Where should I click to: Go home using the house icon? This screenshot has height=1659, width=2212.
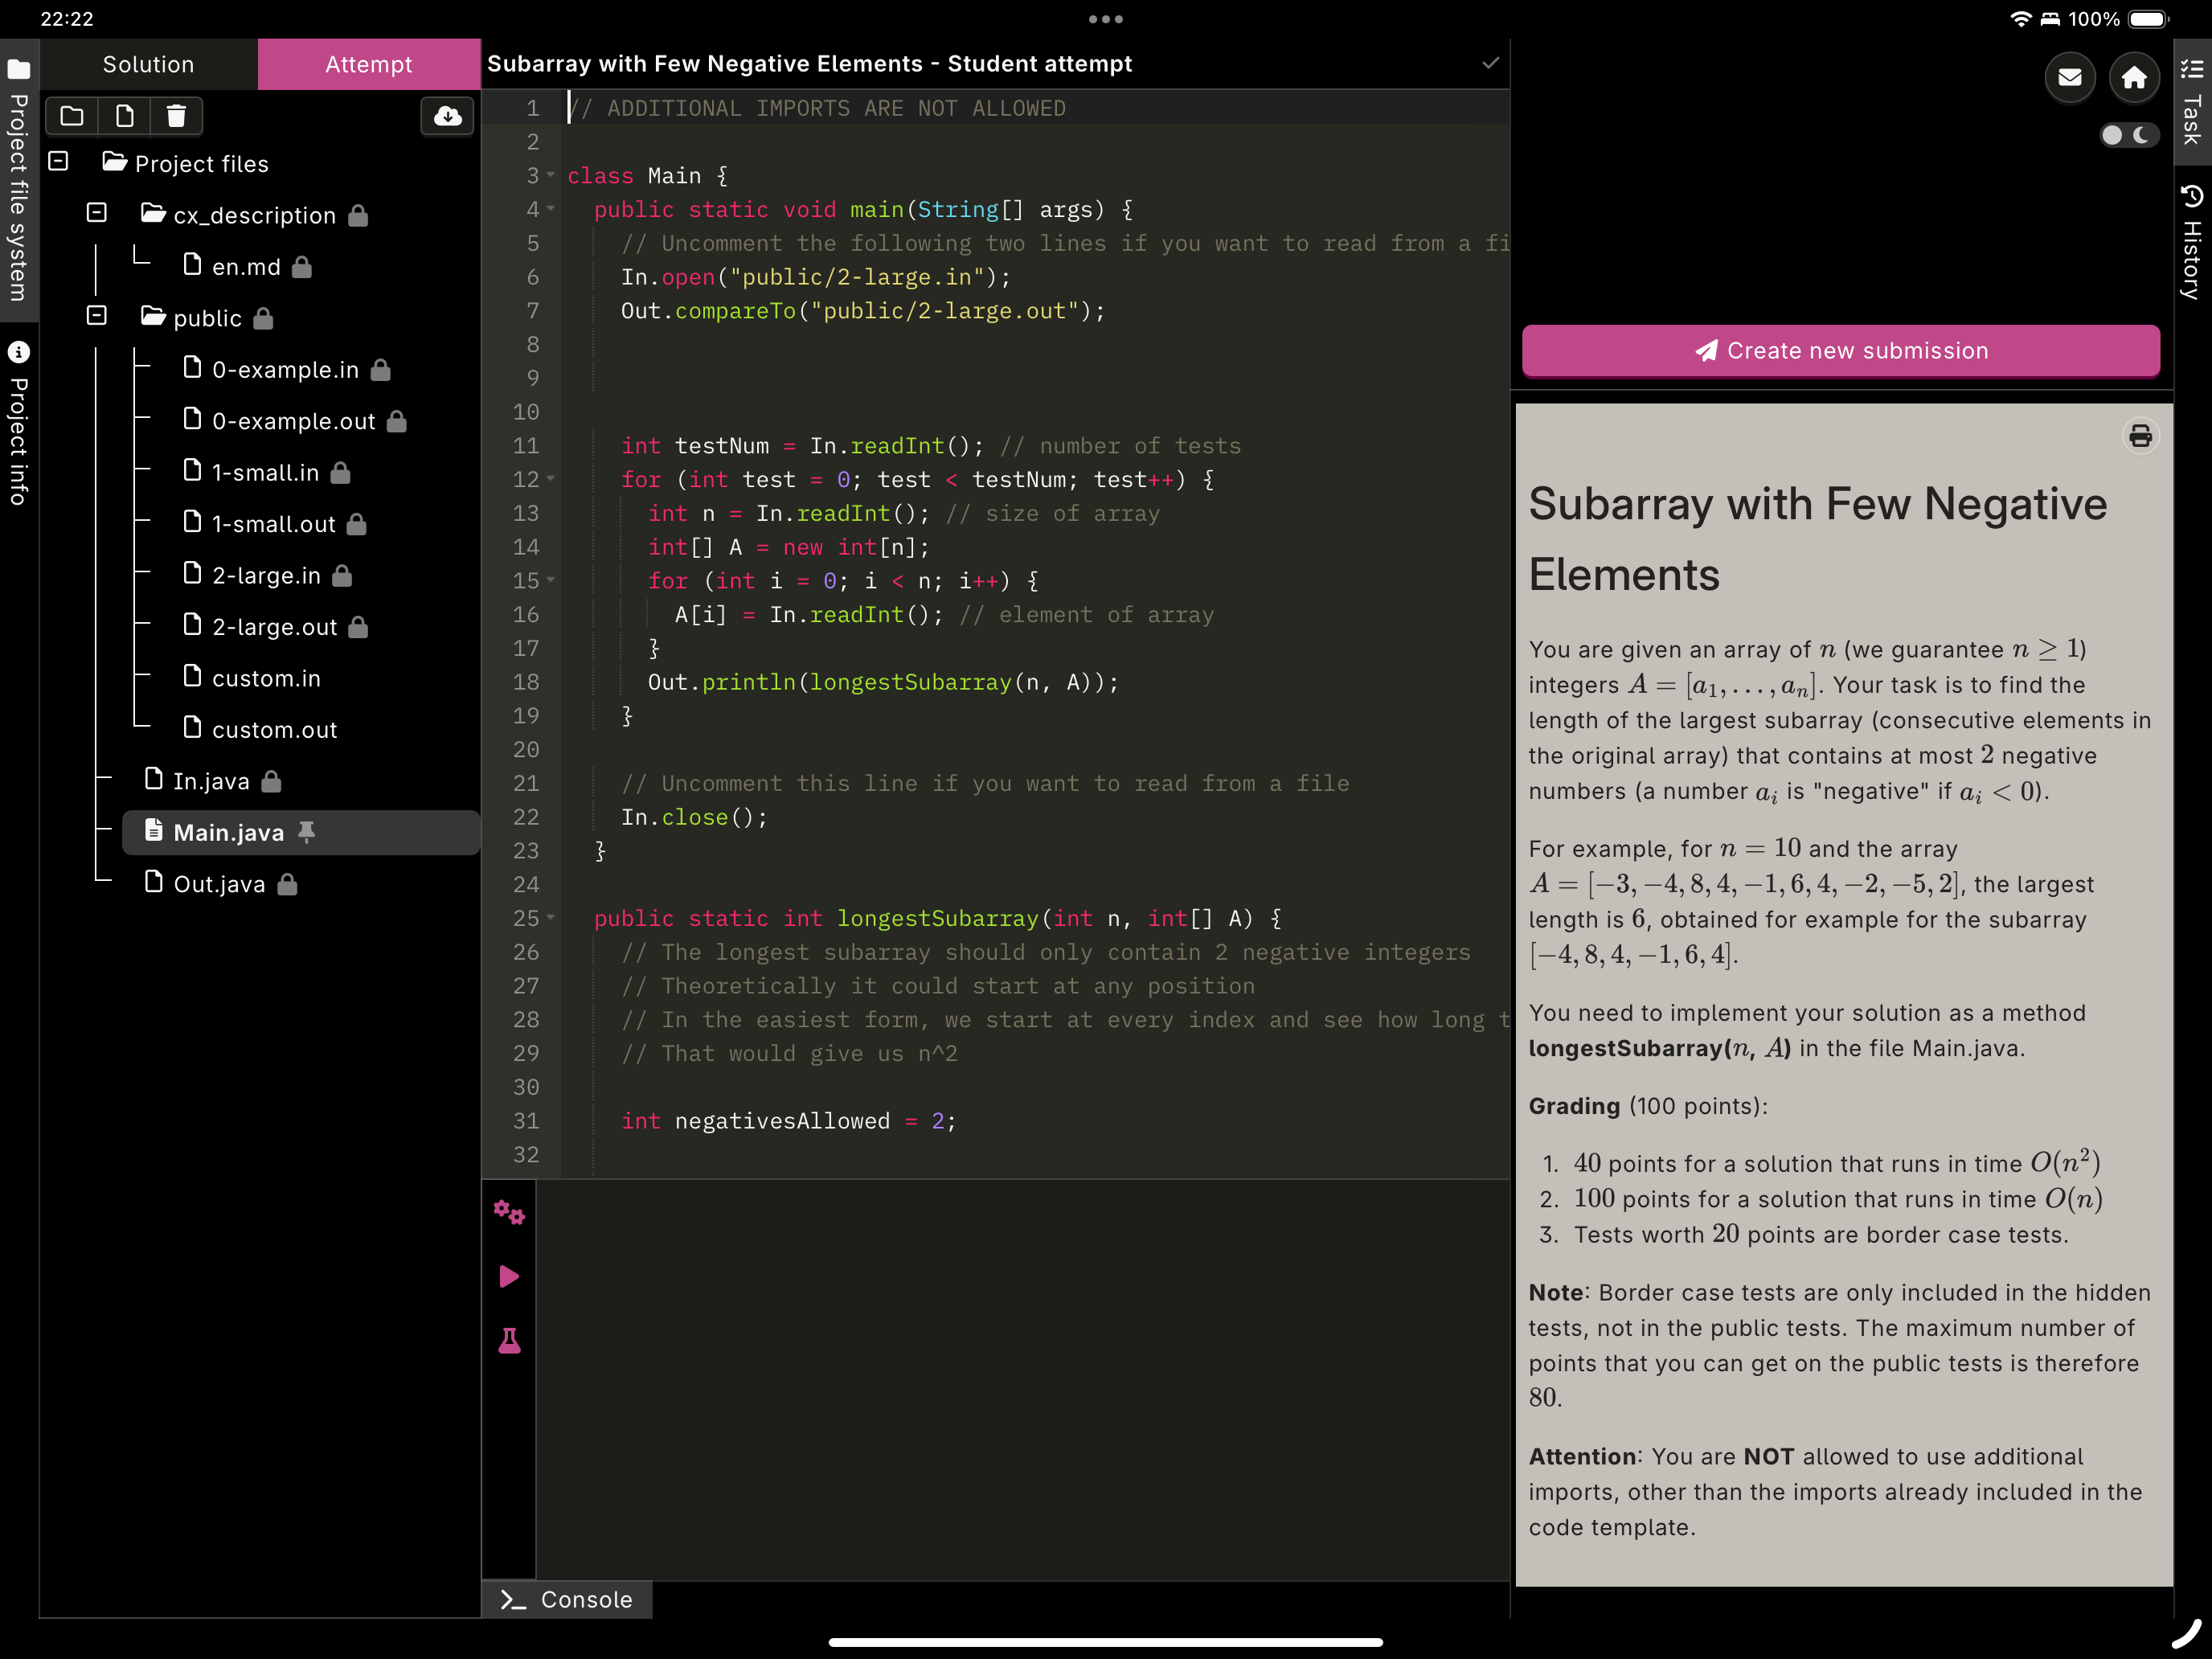[2134, 78]
